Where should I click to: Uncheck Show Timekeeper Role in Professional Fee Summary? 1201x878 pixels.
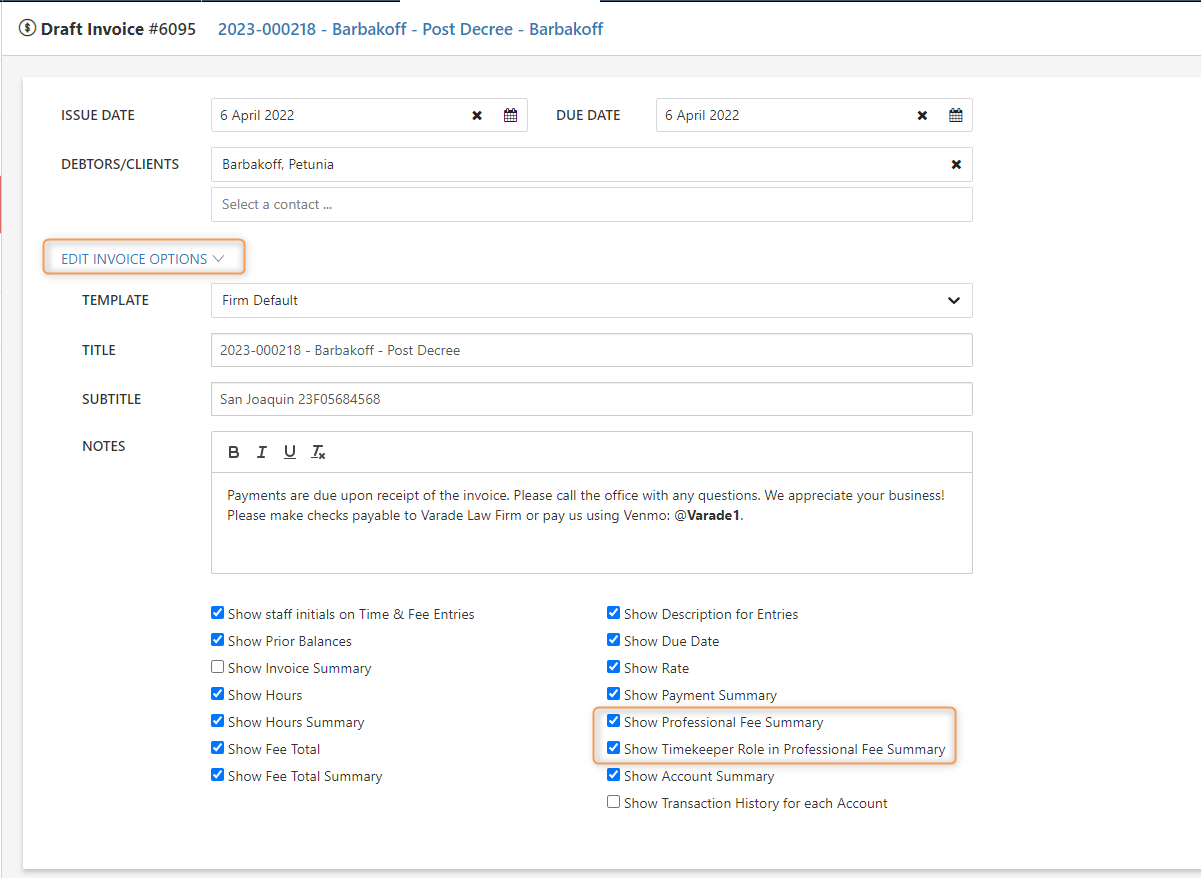click(613, 747)
